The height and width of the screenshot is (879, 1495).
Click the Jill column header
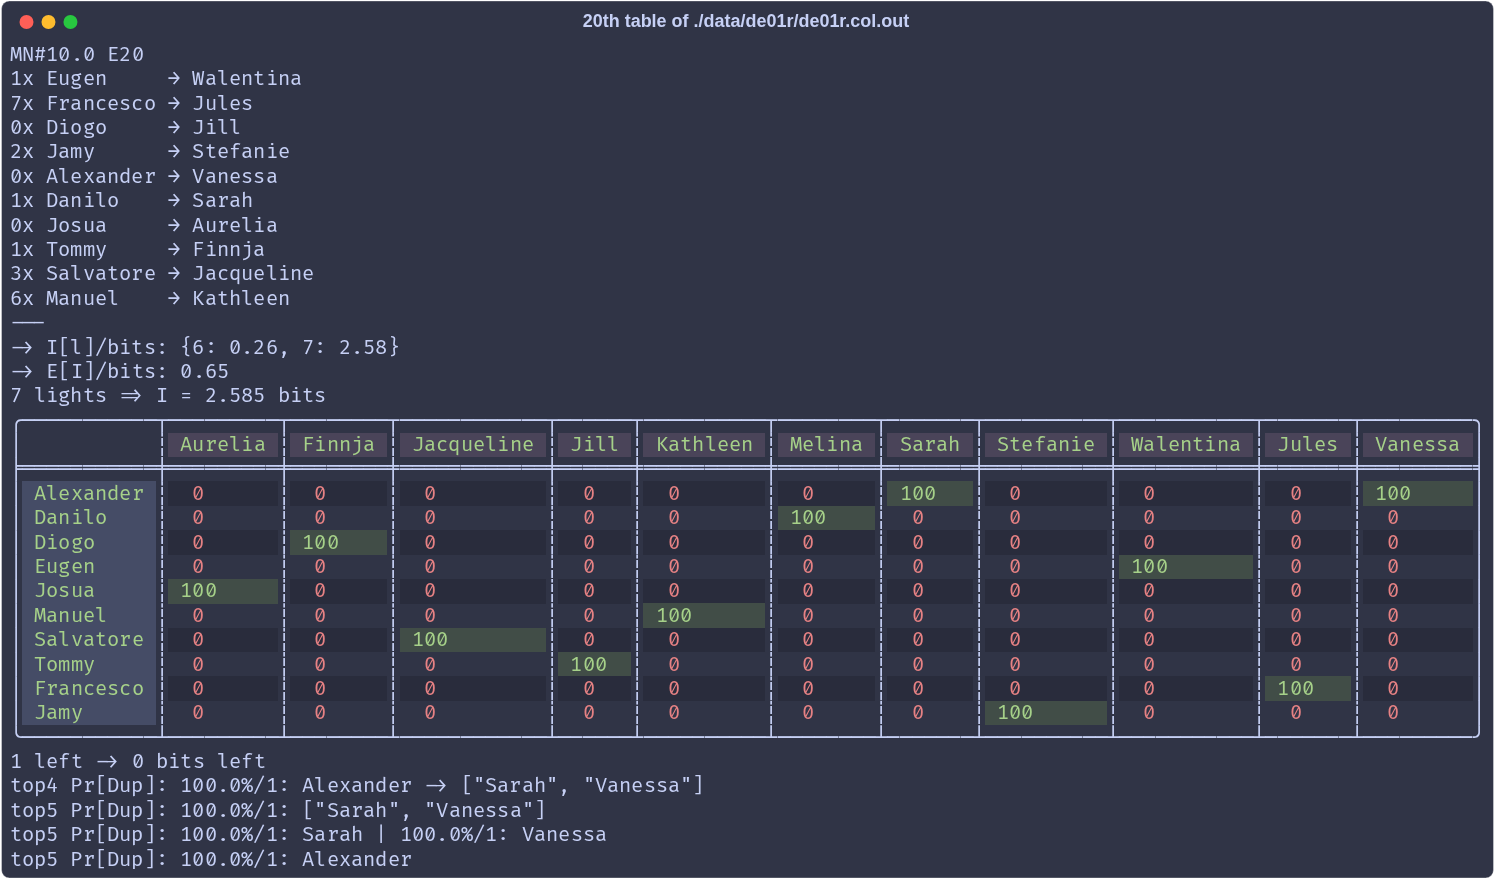tap(595, 444)
